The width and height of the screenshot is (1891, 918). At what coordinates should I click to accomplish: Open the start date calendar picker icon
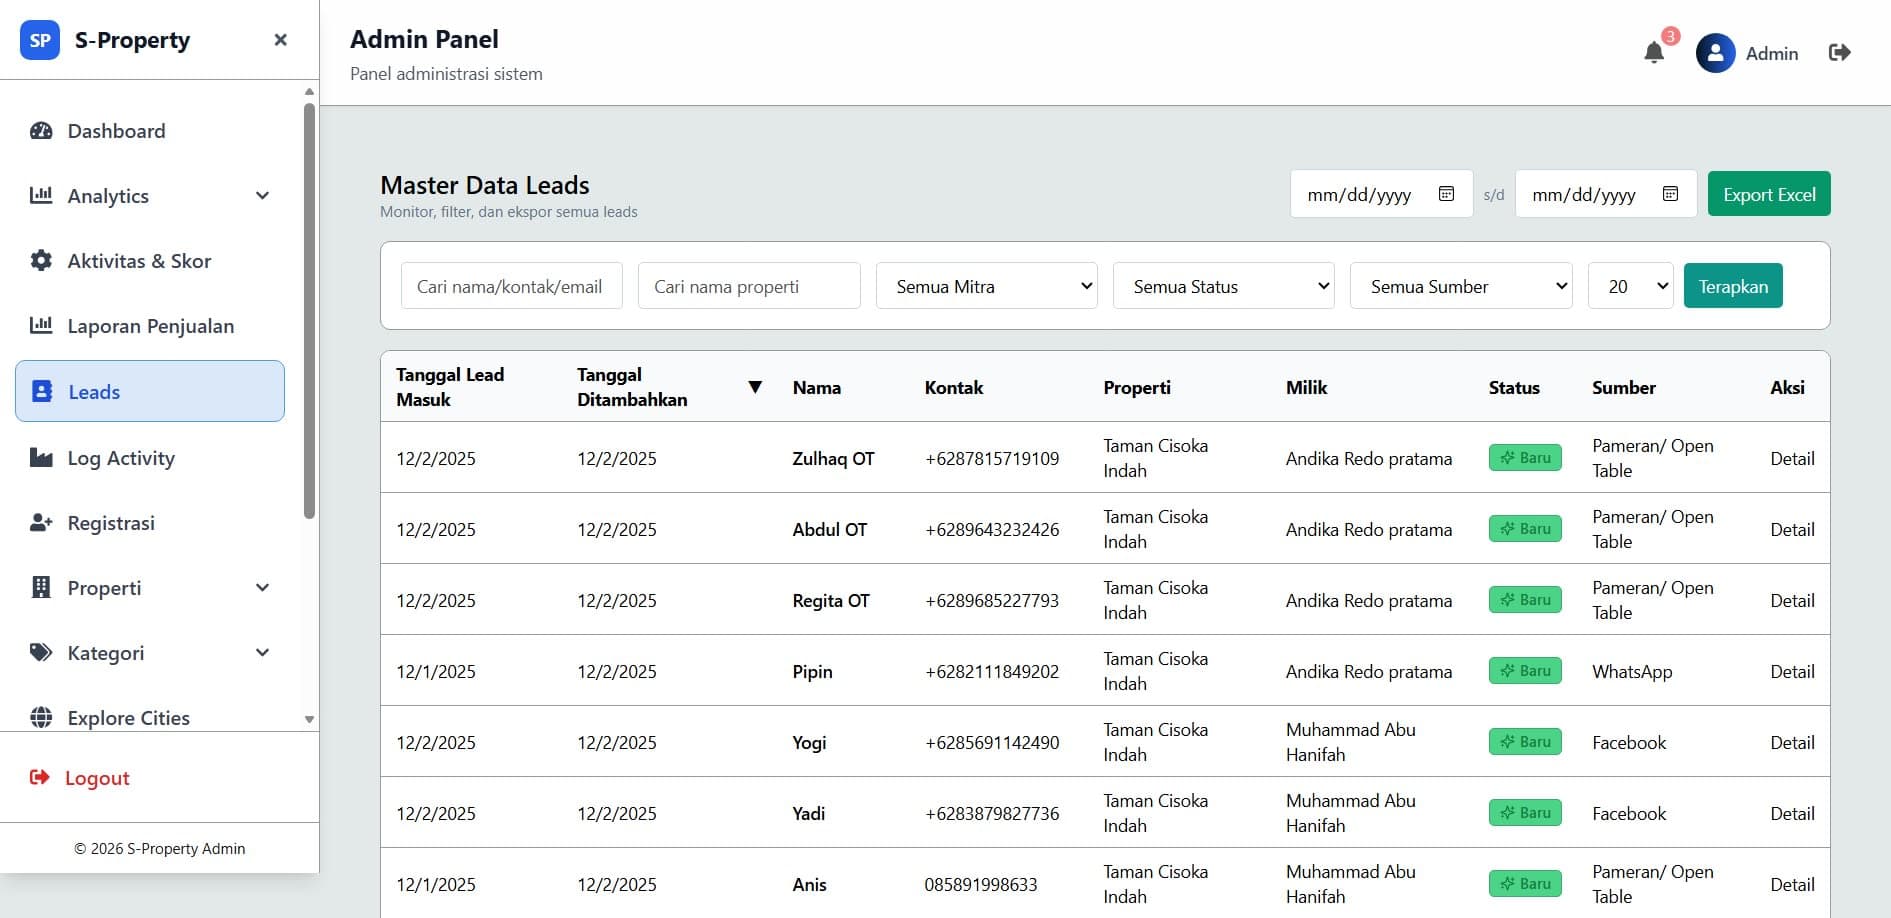point(1446,194)
